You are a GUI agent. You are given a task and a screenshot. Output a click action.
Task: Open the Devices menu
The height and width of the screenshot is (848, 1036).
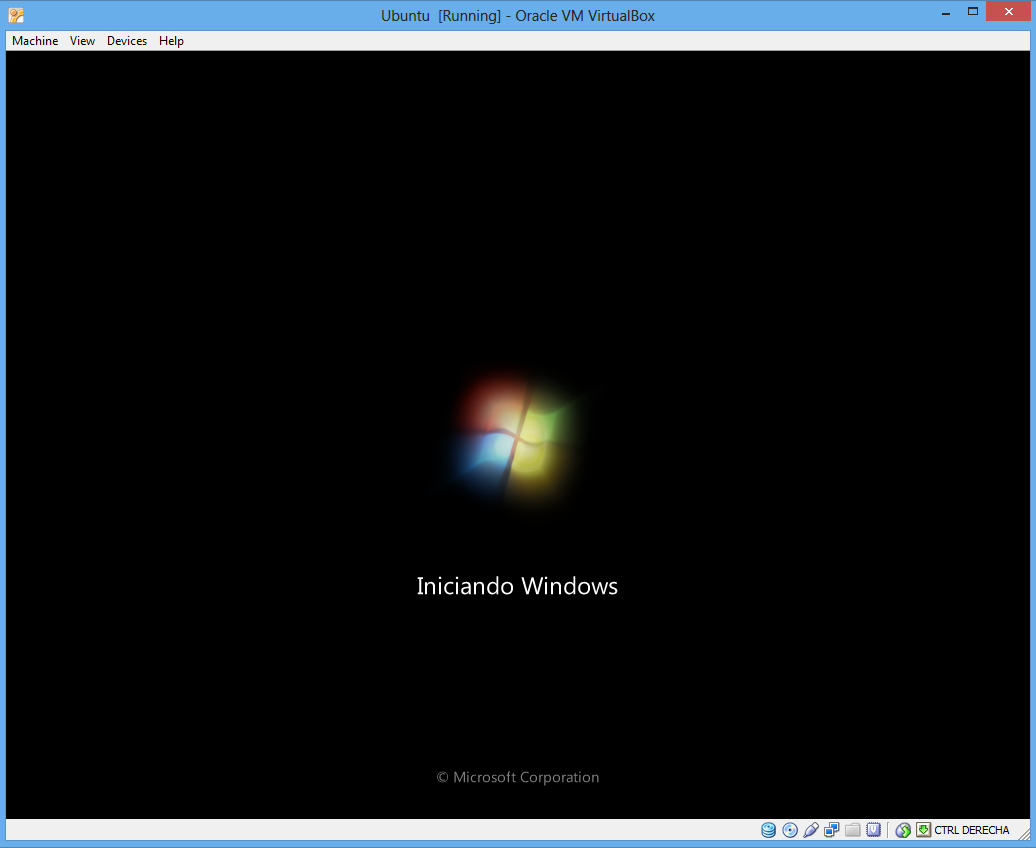coord(127,41)
